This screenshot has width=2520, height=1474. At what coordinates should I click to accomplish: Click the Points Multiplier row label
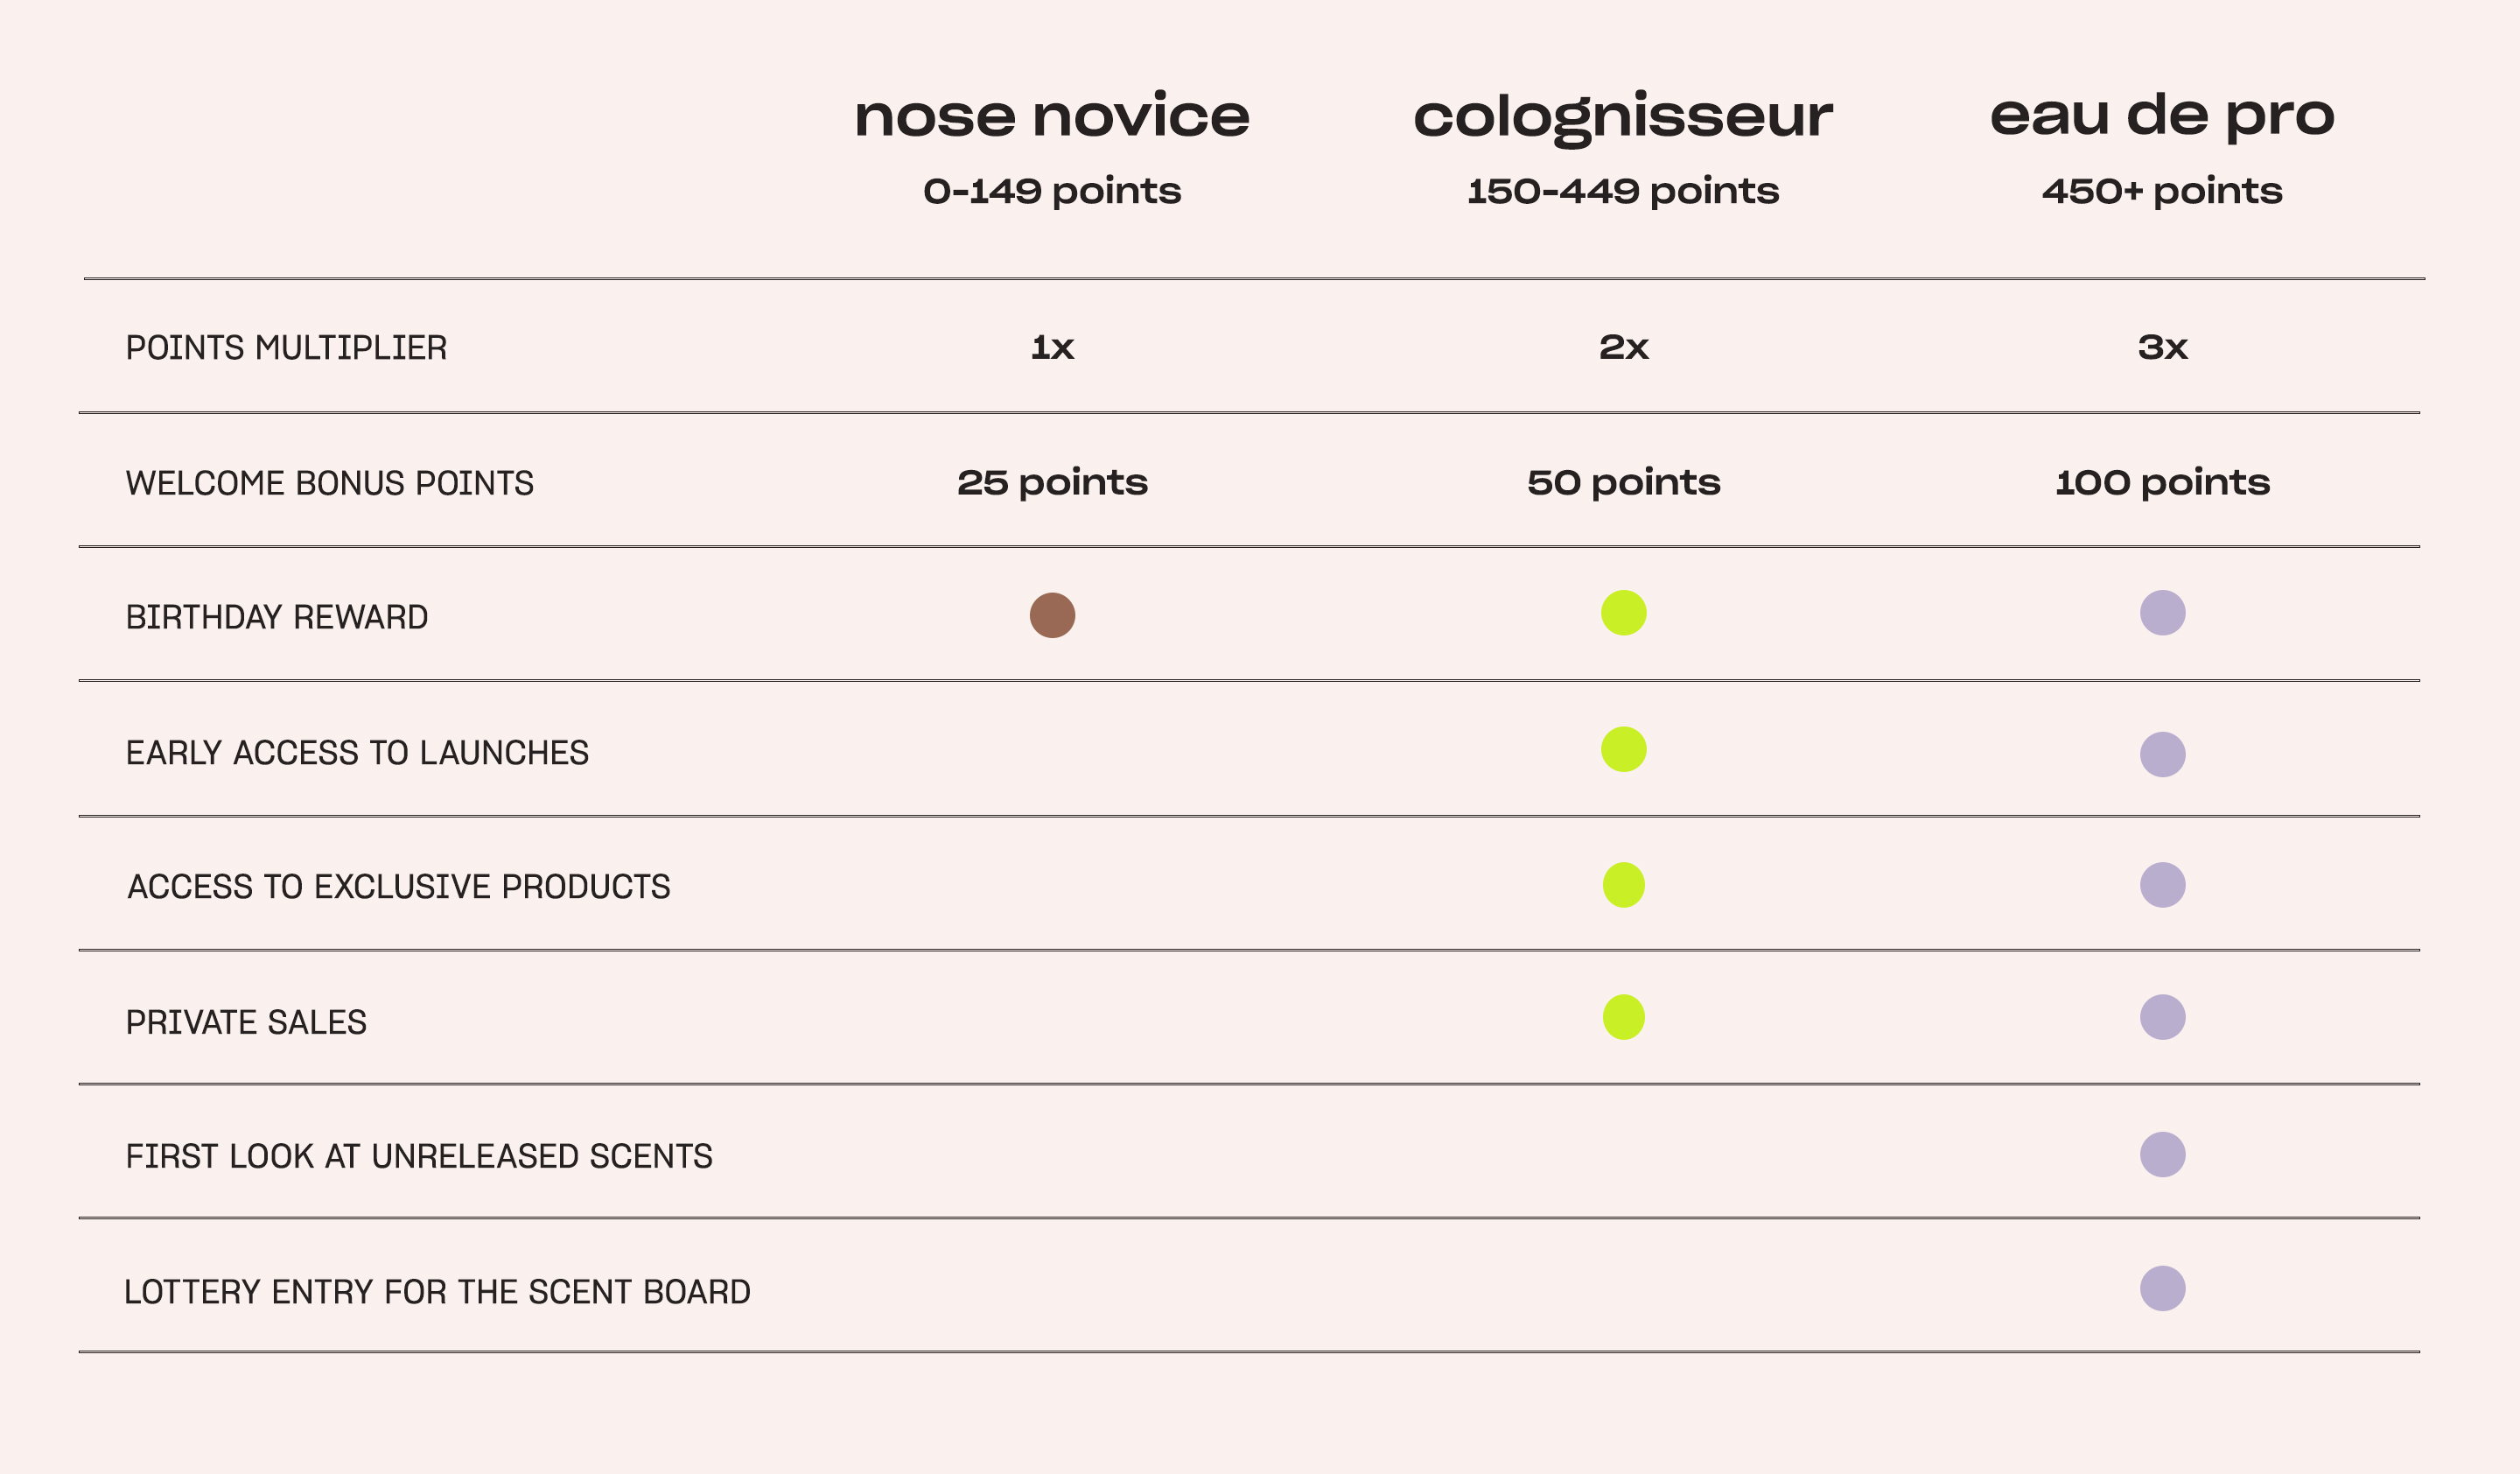pyautogui.click(x=286, y=348)
